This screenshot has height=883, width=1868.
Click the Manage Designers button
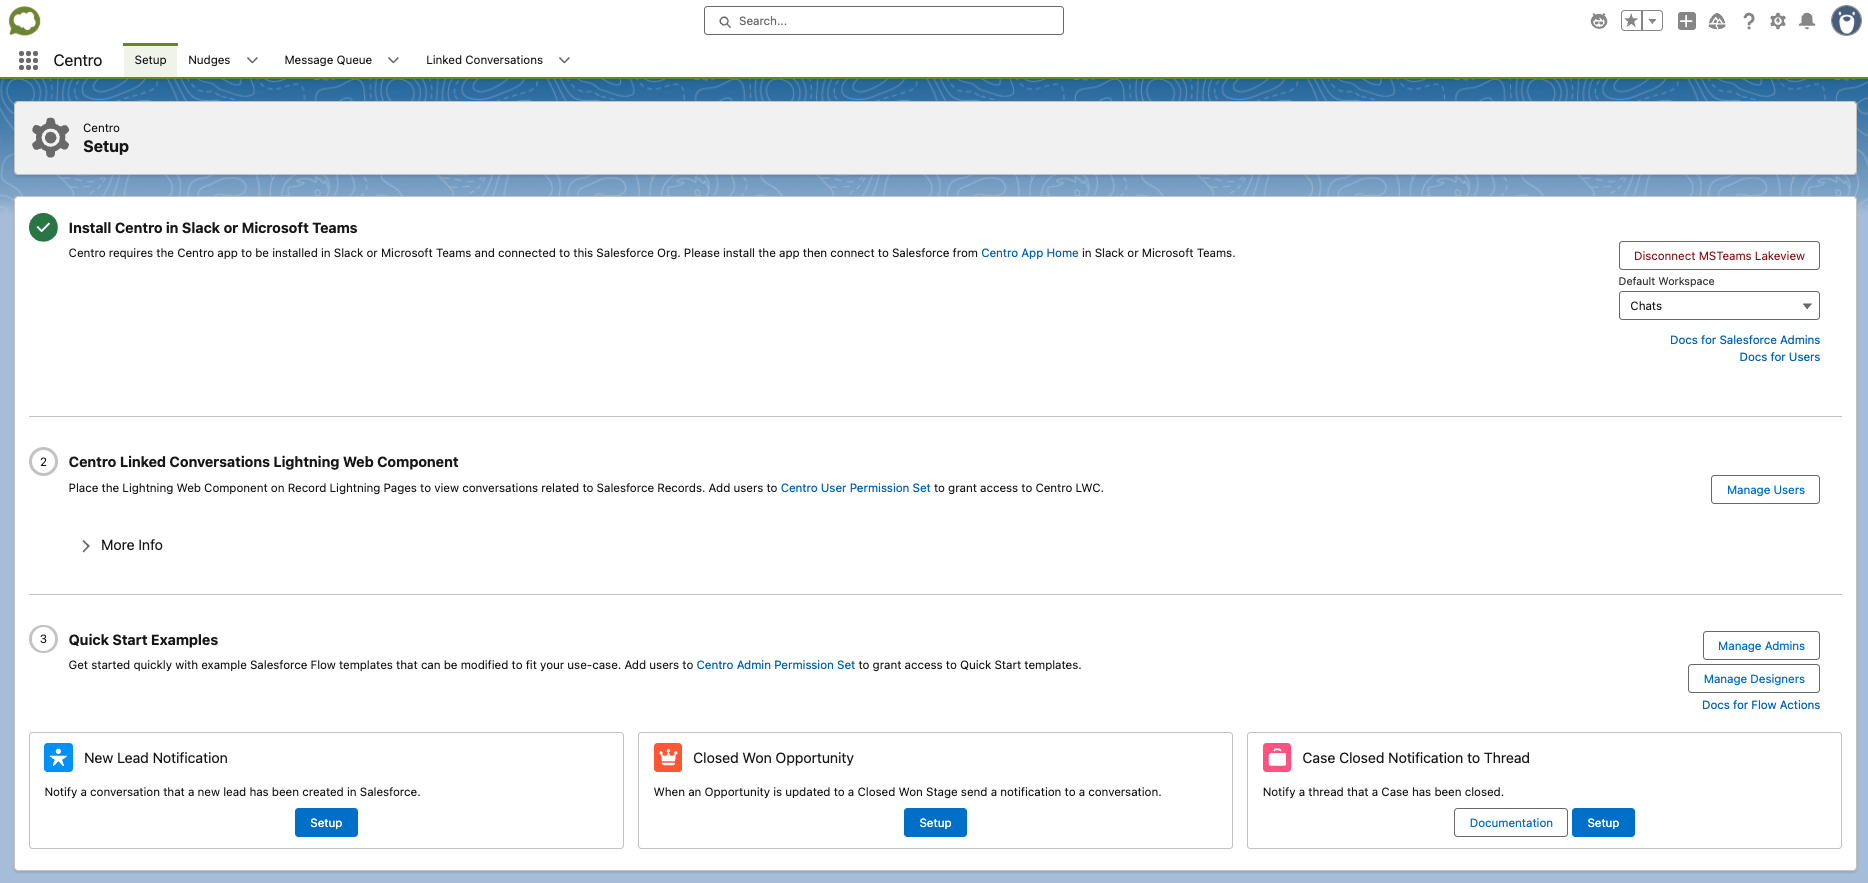tap(1754, 679)
